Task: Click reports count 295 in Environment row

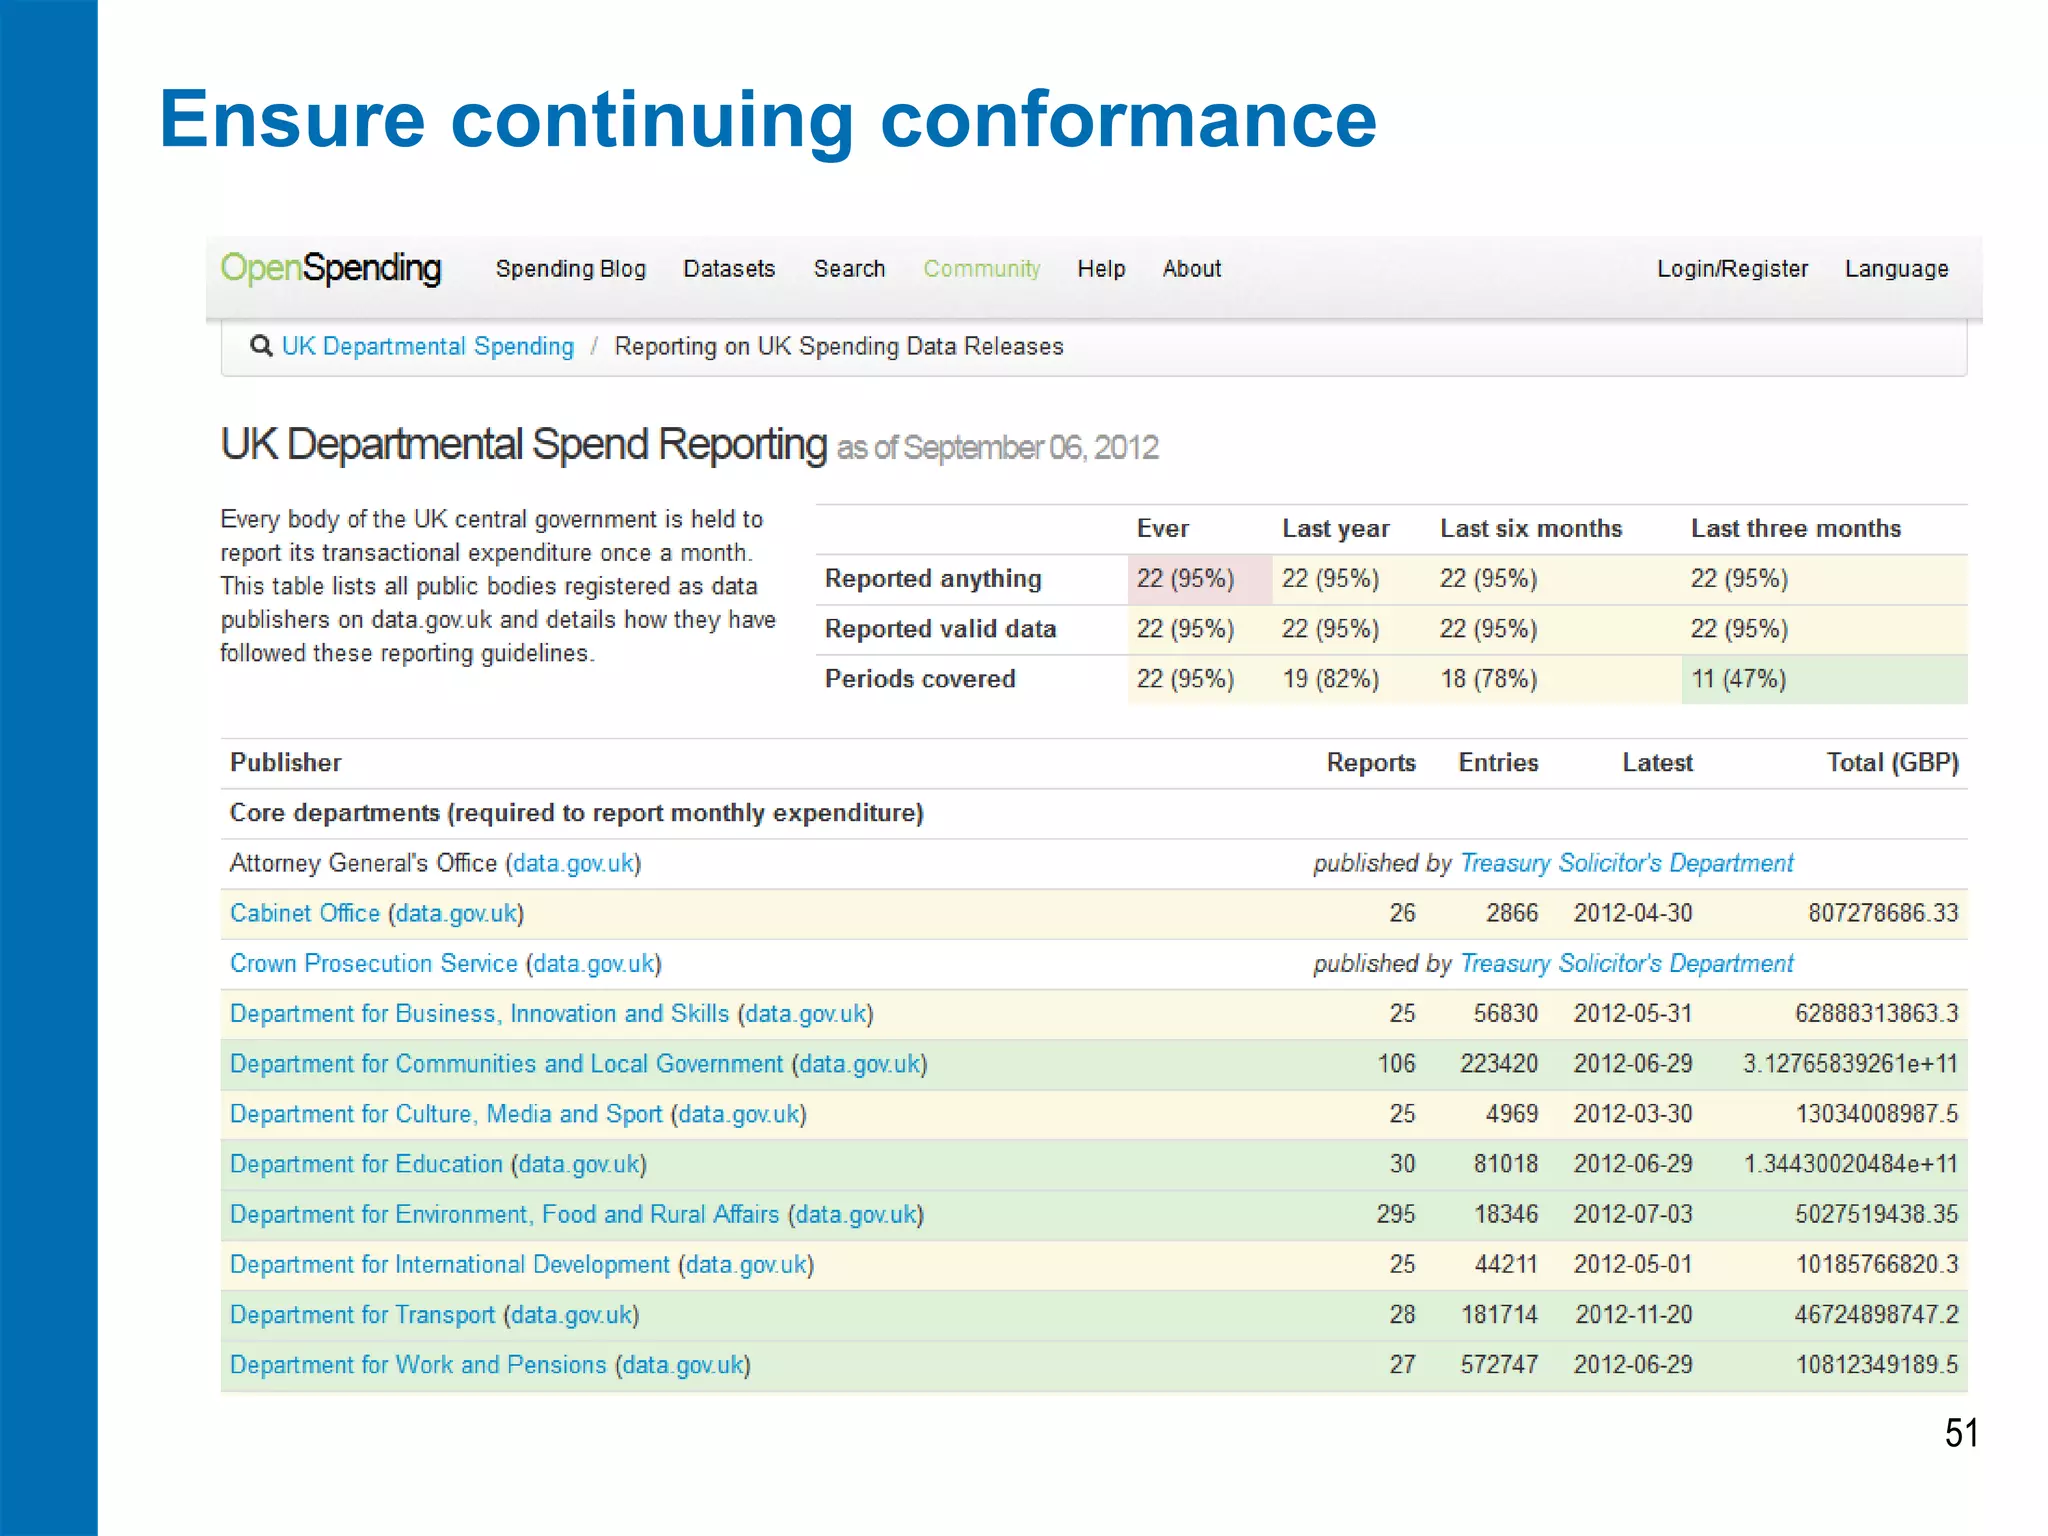Action: [1396, 1214]
